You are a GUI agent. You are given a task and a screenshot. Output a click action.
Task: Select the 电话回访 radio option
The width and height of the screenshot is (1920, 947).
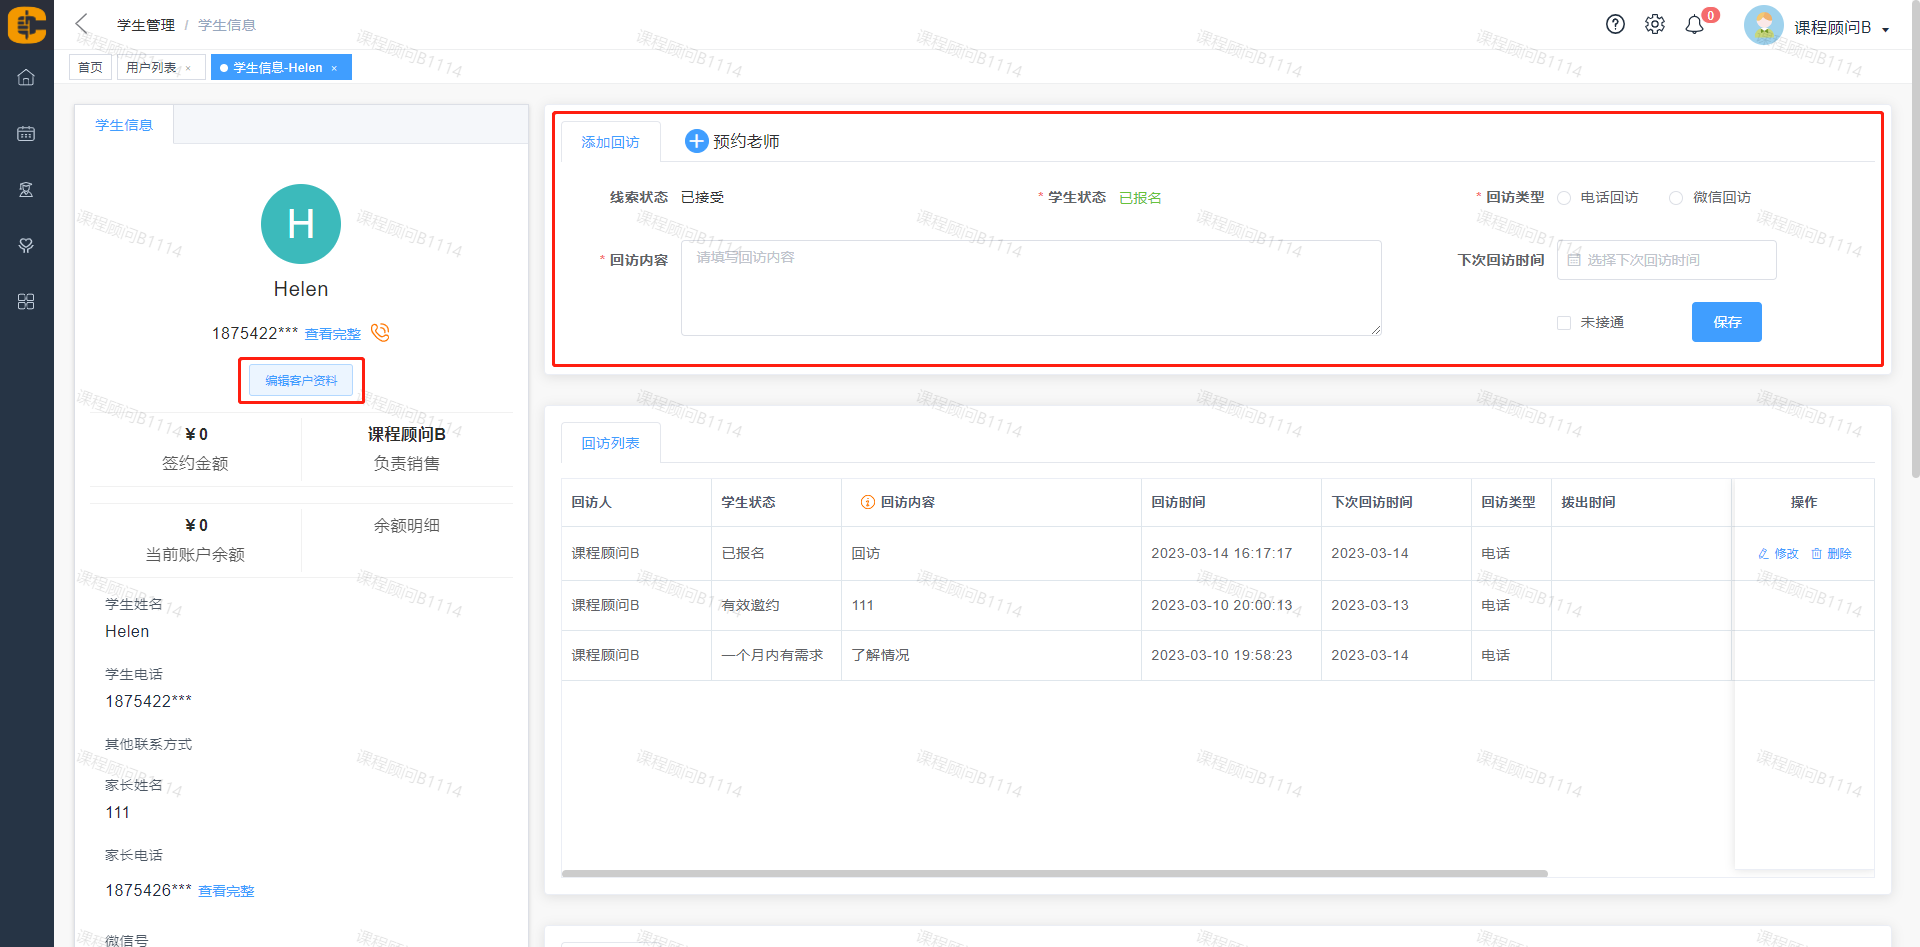point(1564,198)
